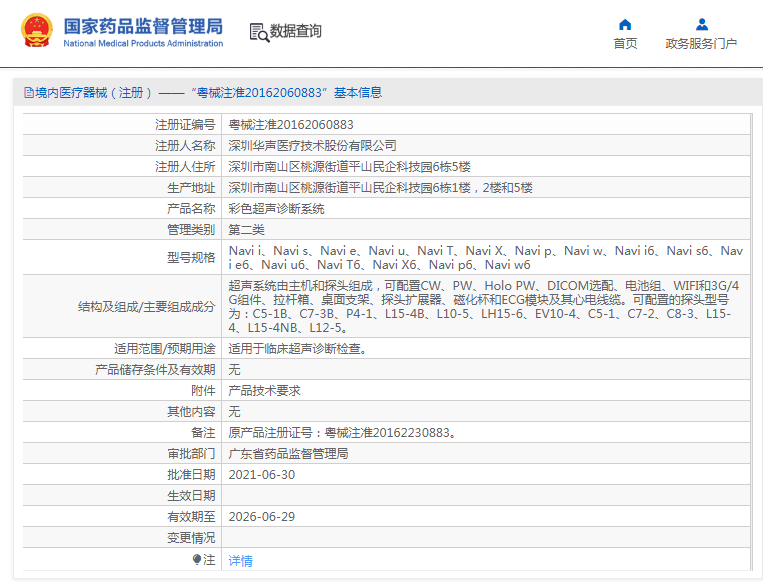Click registrant address ending 6栋5楼
The width and height of the screenshot is (763, 582).
coord(349,167)
